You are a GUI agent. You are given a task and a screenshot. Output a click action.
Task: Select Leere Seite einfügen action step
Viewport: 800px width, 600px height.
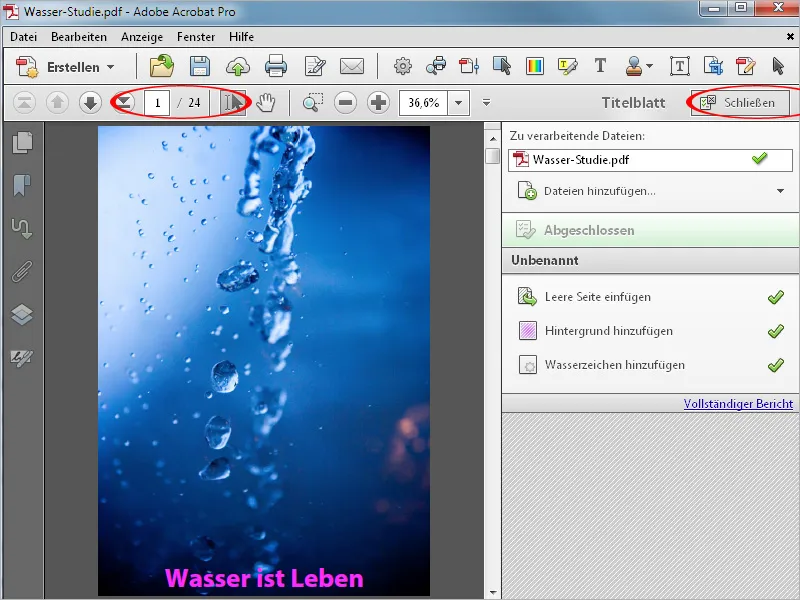pos(651,297)
